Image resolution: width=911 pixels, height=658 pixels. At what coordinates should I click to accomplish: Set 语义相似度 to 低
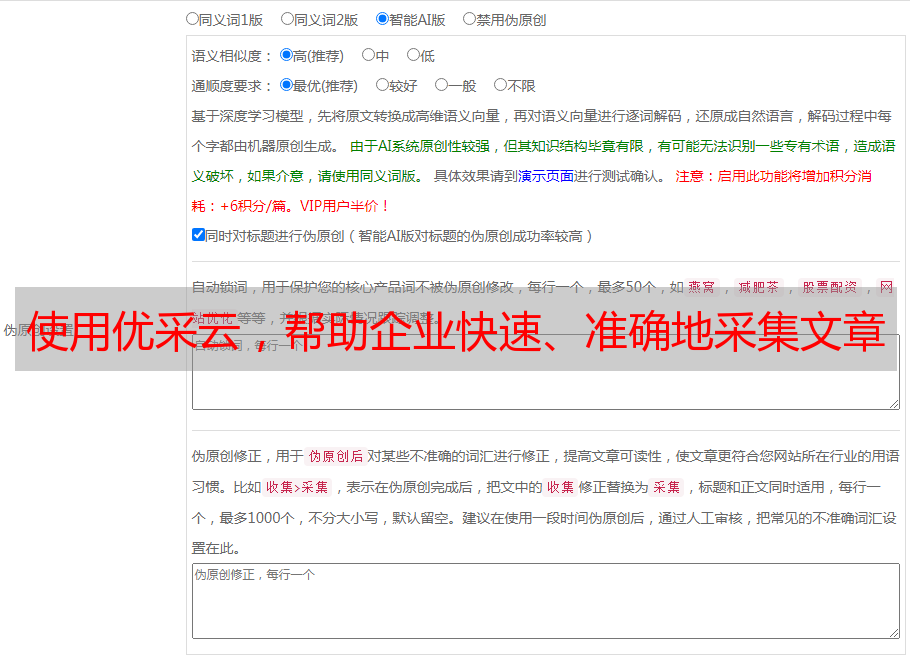point(413,56)
